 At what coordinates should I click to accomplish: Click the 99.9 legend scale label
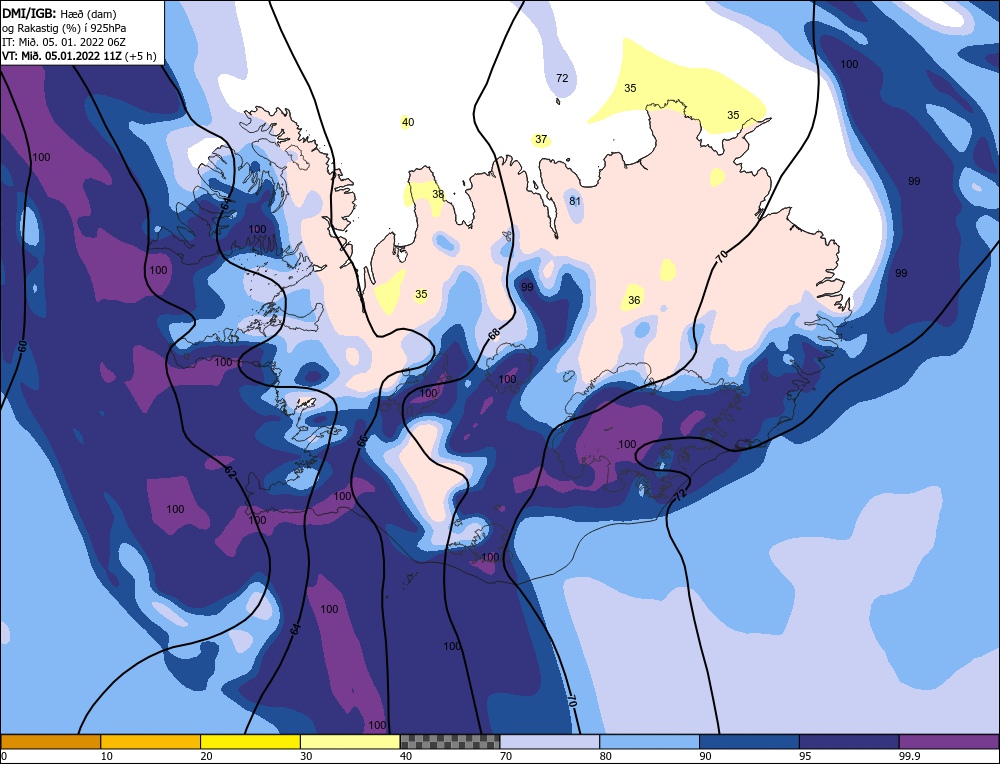point(907,756)
